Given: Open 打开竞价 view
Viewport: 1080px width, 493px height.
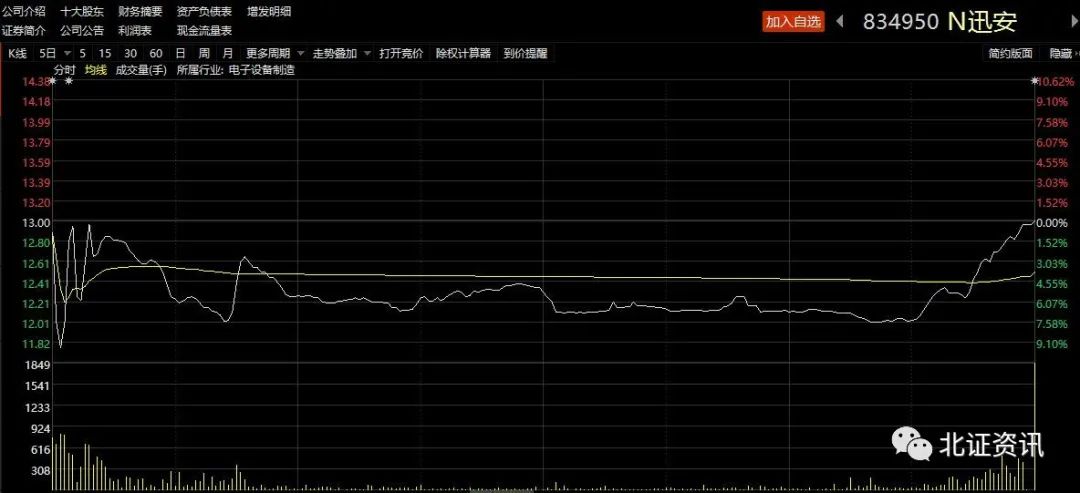Looking at the screenshot, I should coord(401,54).
